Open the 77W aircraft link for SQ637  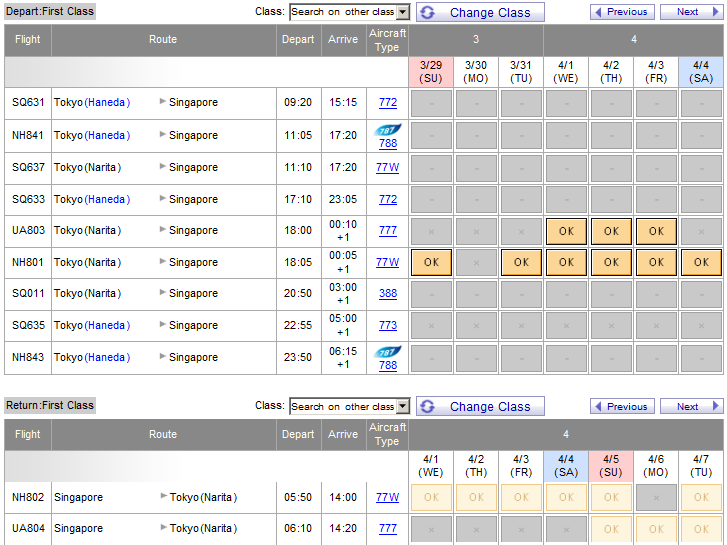(387, 167)
